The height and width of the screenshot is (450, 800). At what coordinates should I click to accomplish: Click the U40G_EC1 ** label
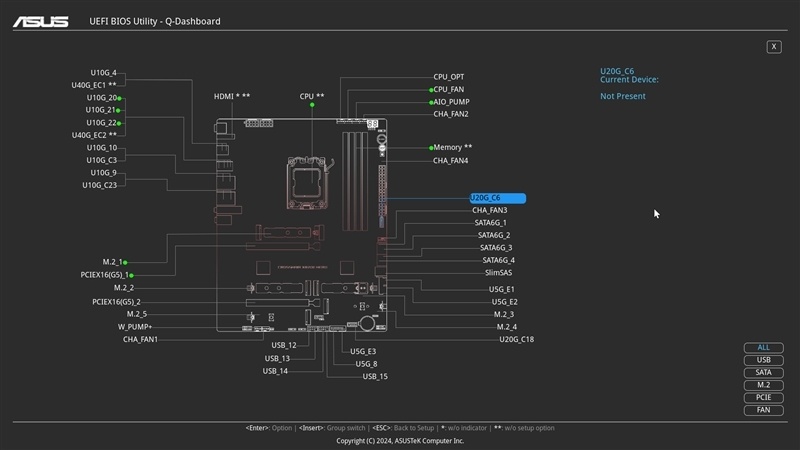point(94,85)
